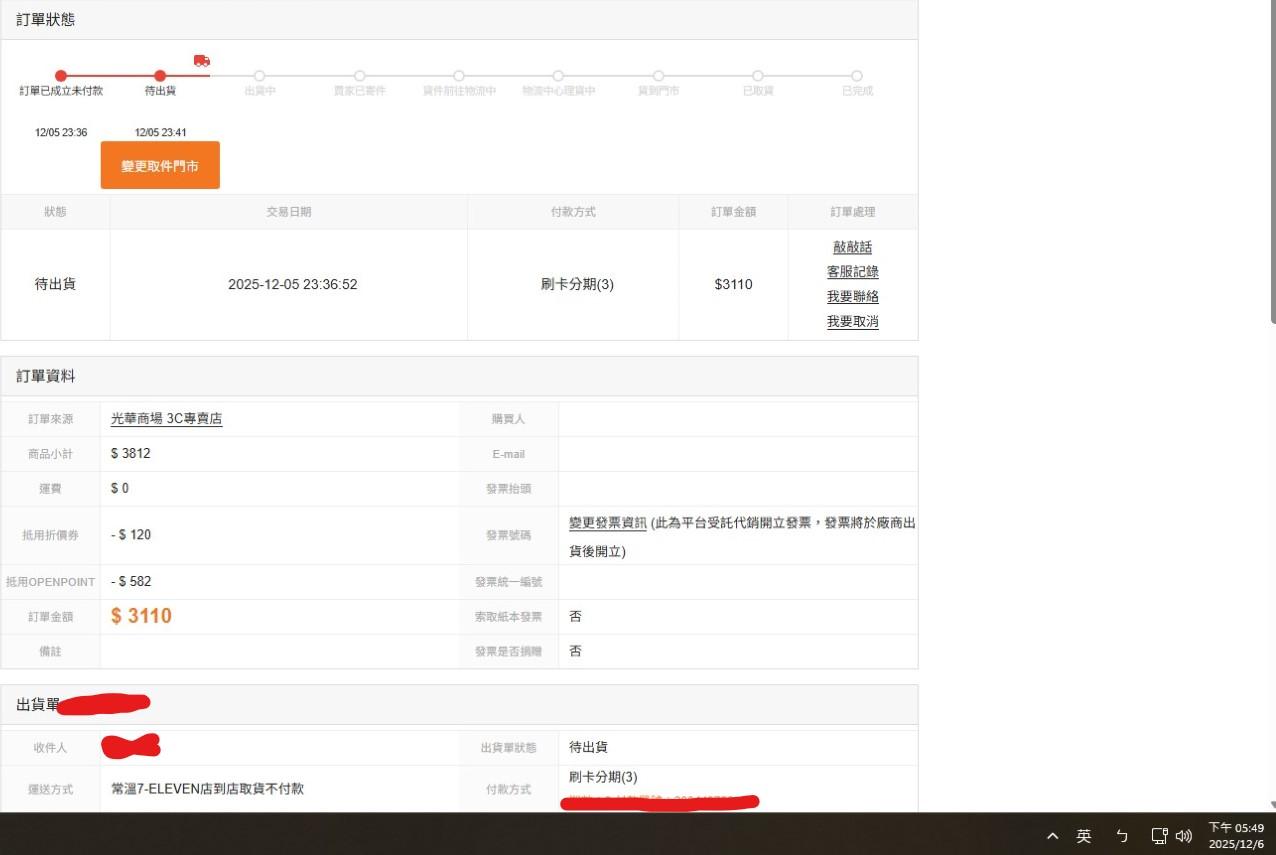Select 我要取消 to cancel the order

(852, 322)
